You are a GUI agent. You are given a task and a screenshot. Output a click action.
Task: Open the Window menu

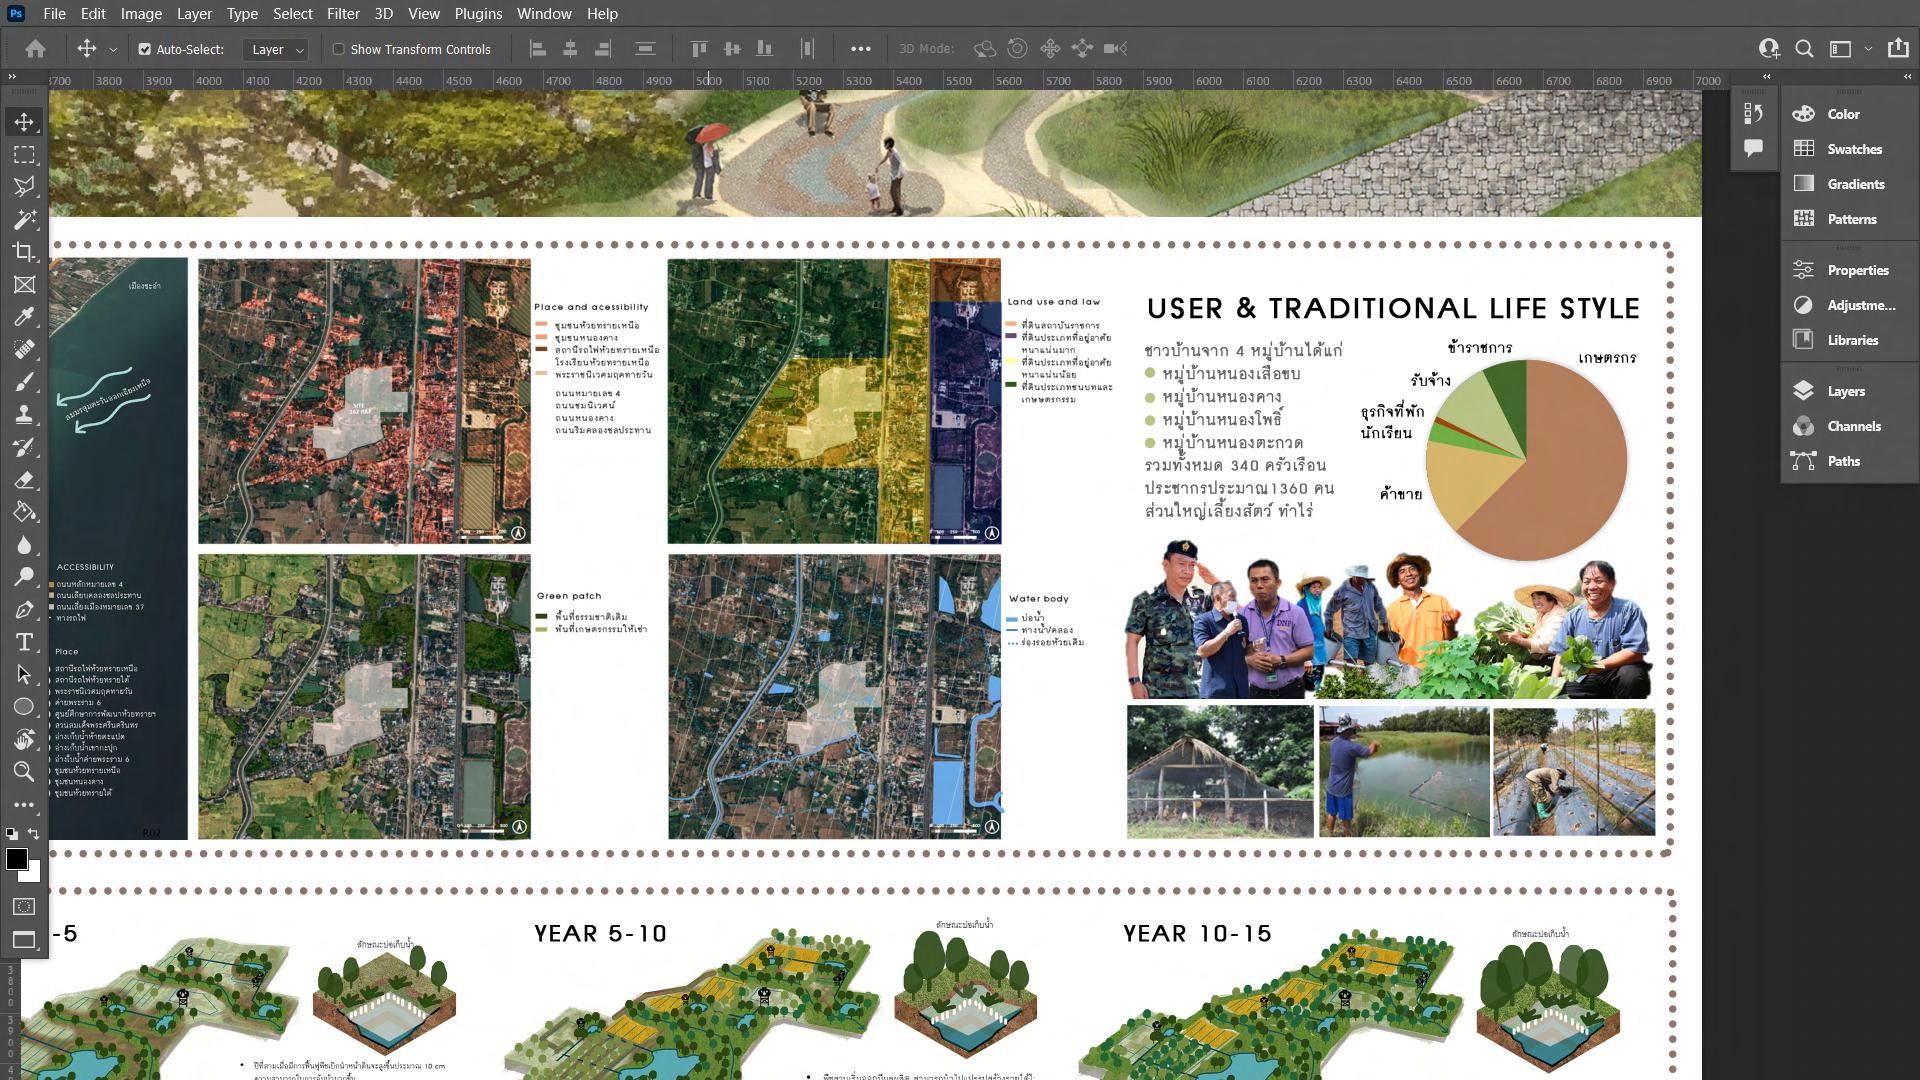(544, 14)
